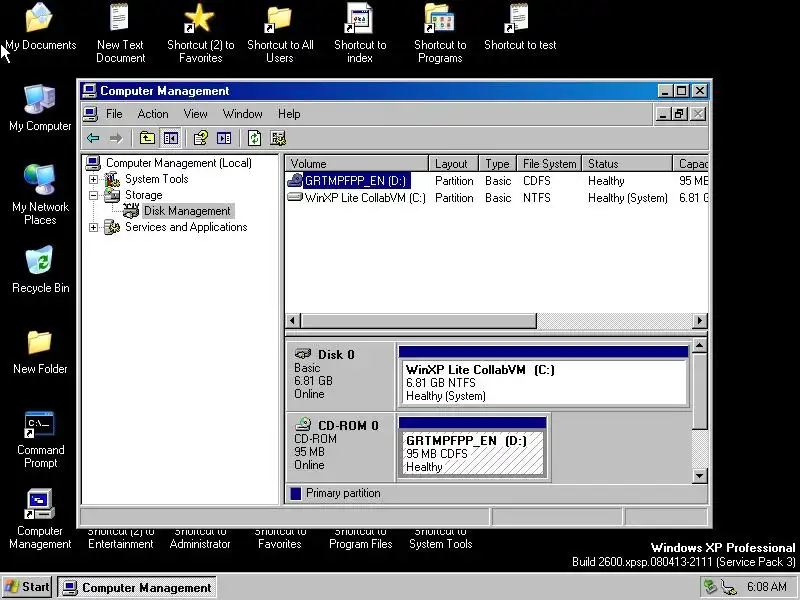Select WinXP Lite CollabVM partition block

[x=543, y=377]
